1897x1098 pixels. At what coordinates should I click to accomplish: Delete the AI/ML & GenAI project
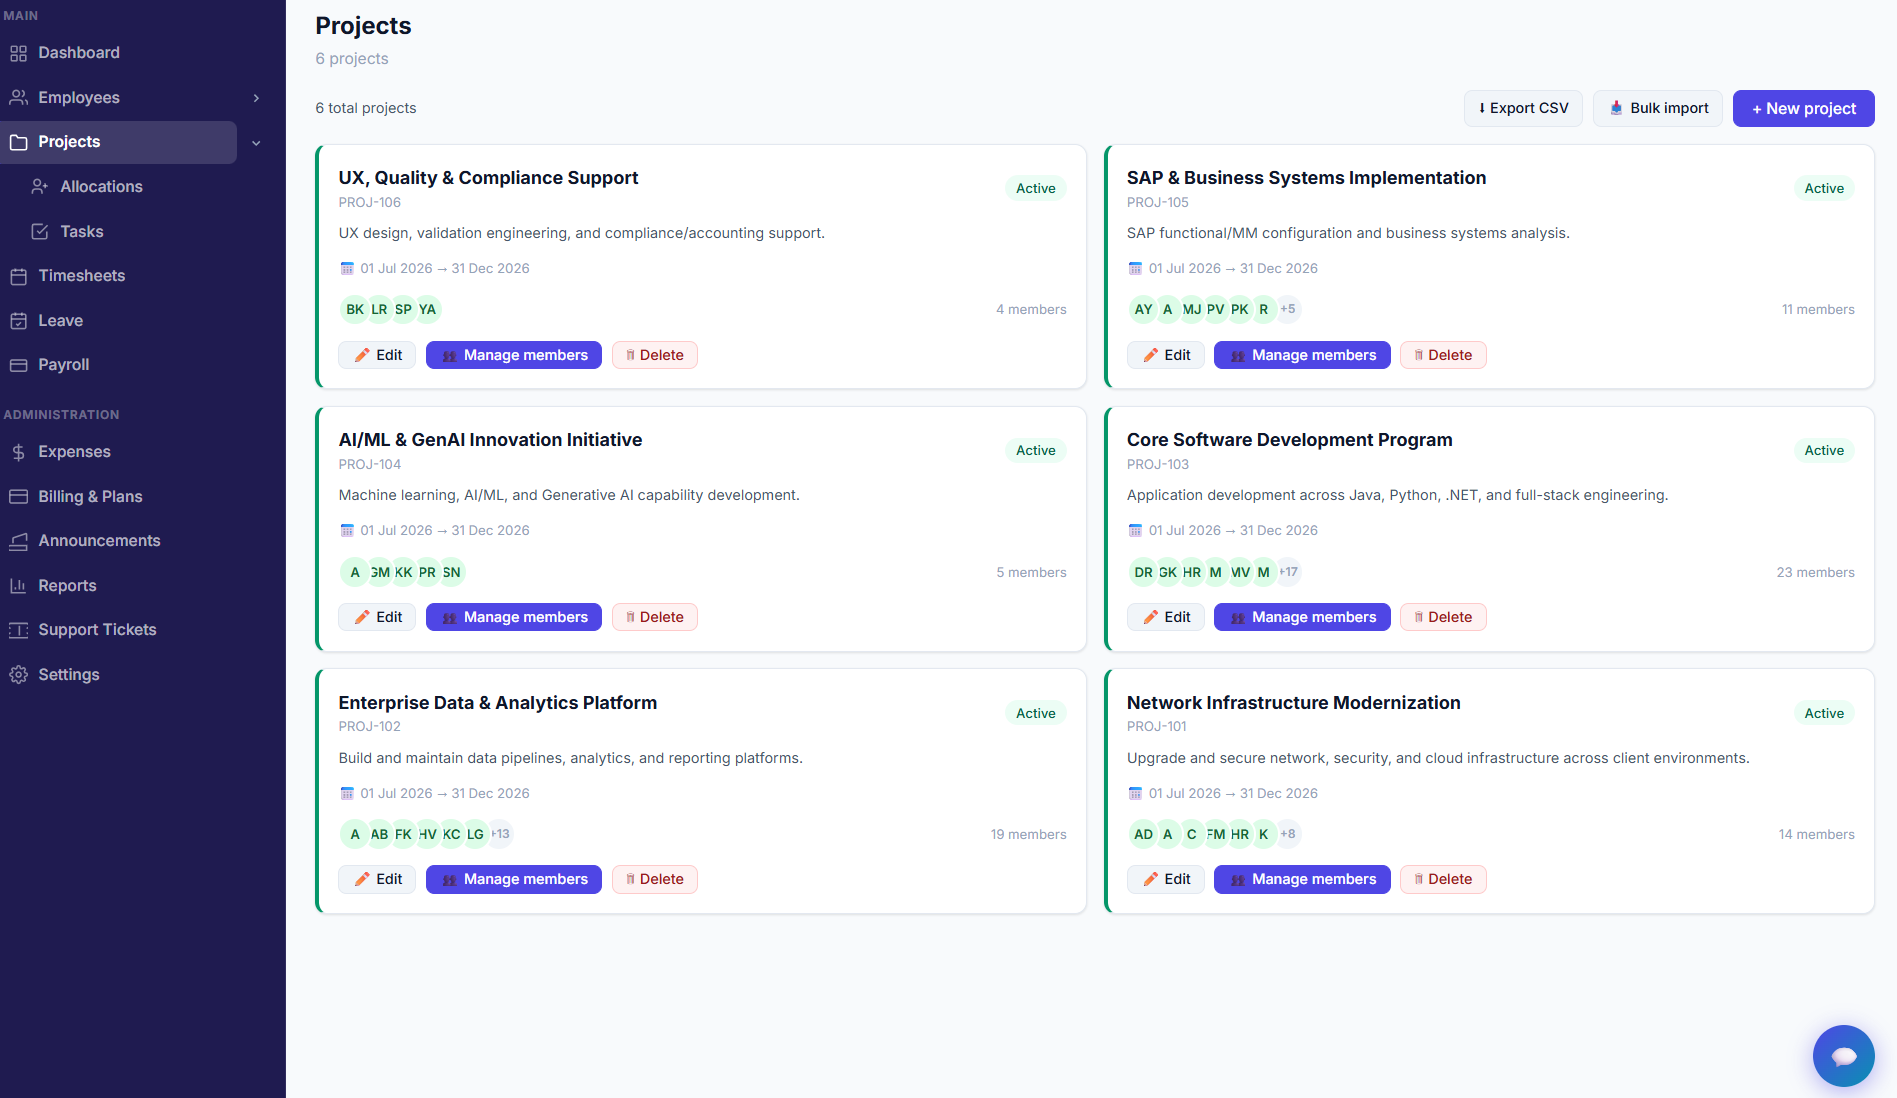pyautogui.click(x=655, y=617)
